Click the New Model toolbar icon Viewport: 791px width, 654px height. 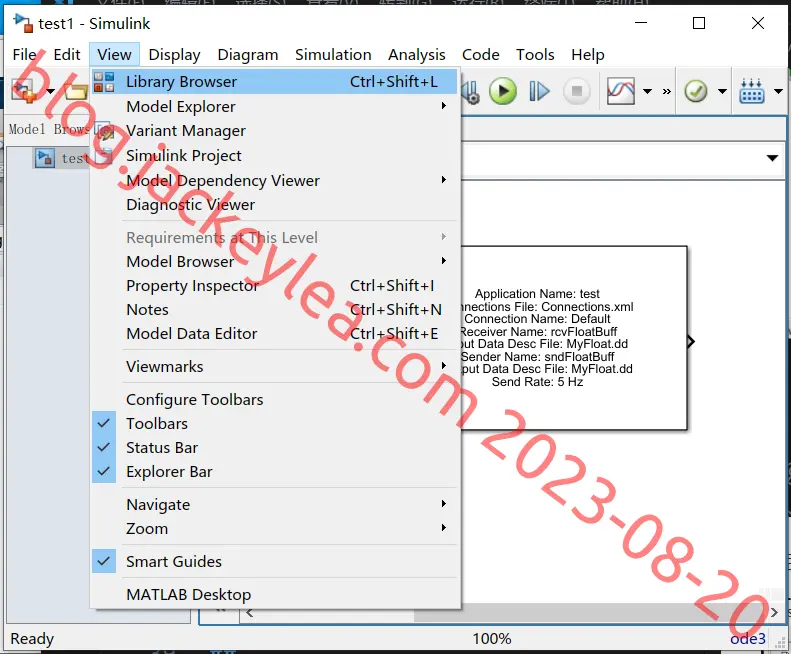coord(24,91)
